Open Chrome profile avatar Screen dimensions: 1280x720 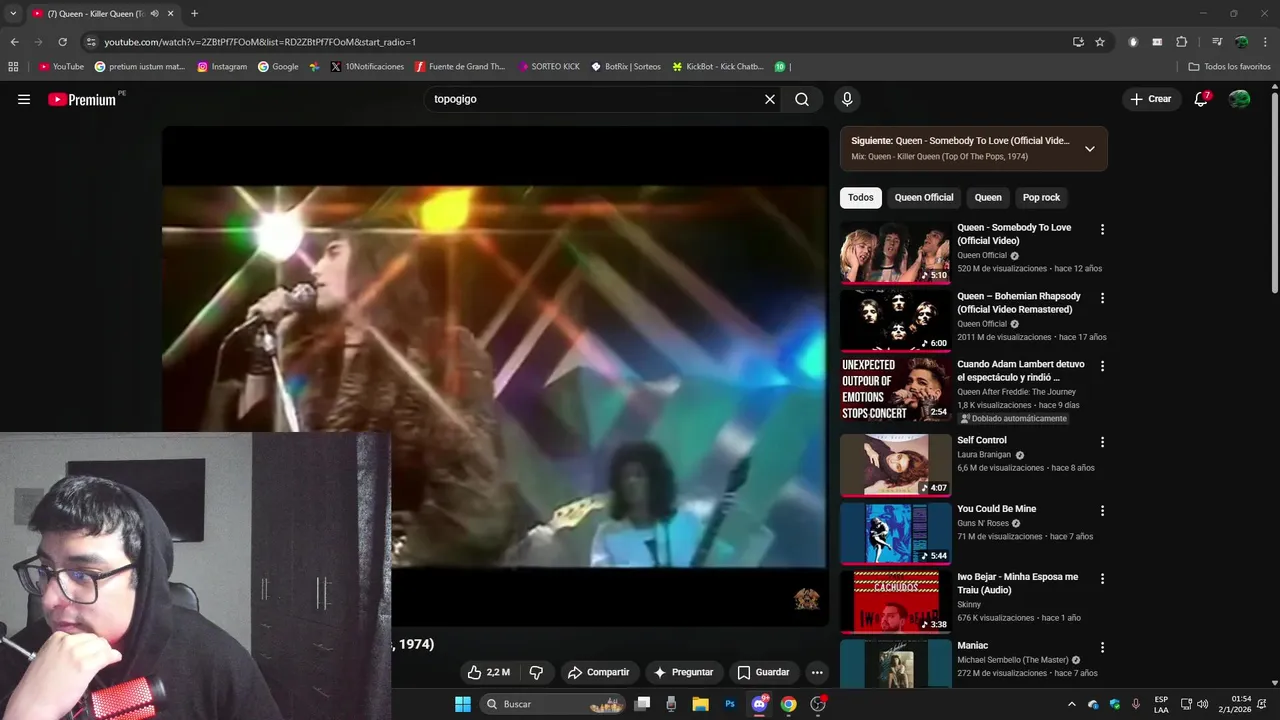1241,42
